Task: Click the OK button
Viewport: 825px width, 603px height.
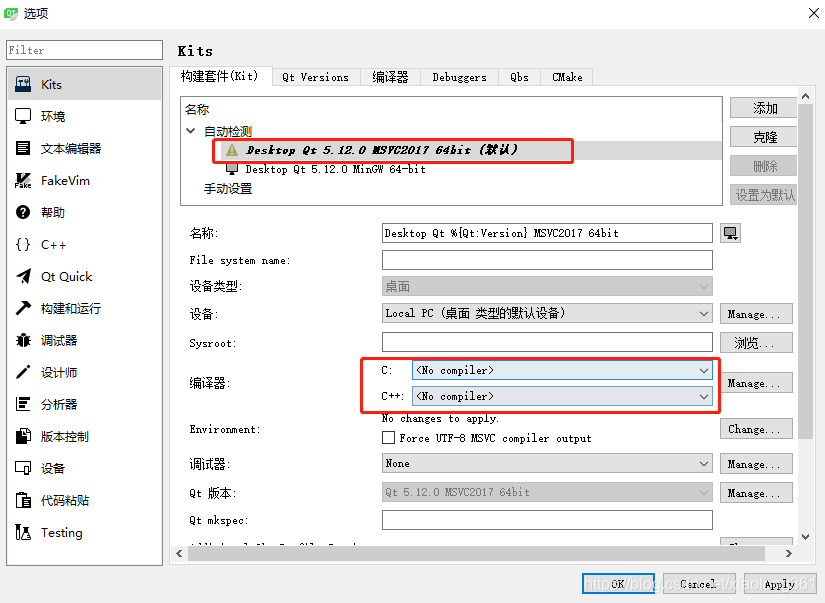Action: click(618, 584)
